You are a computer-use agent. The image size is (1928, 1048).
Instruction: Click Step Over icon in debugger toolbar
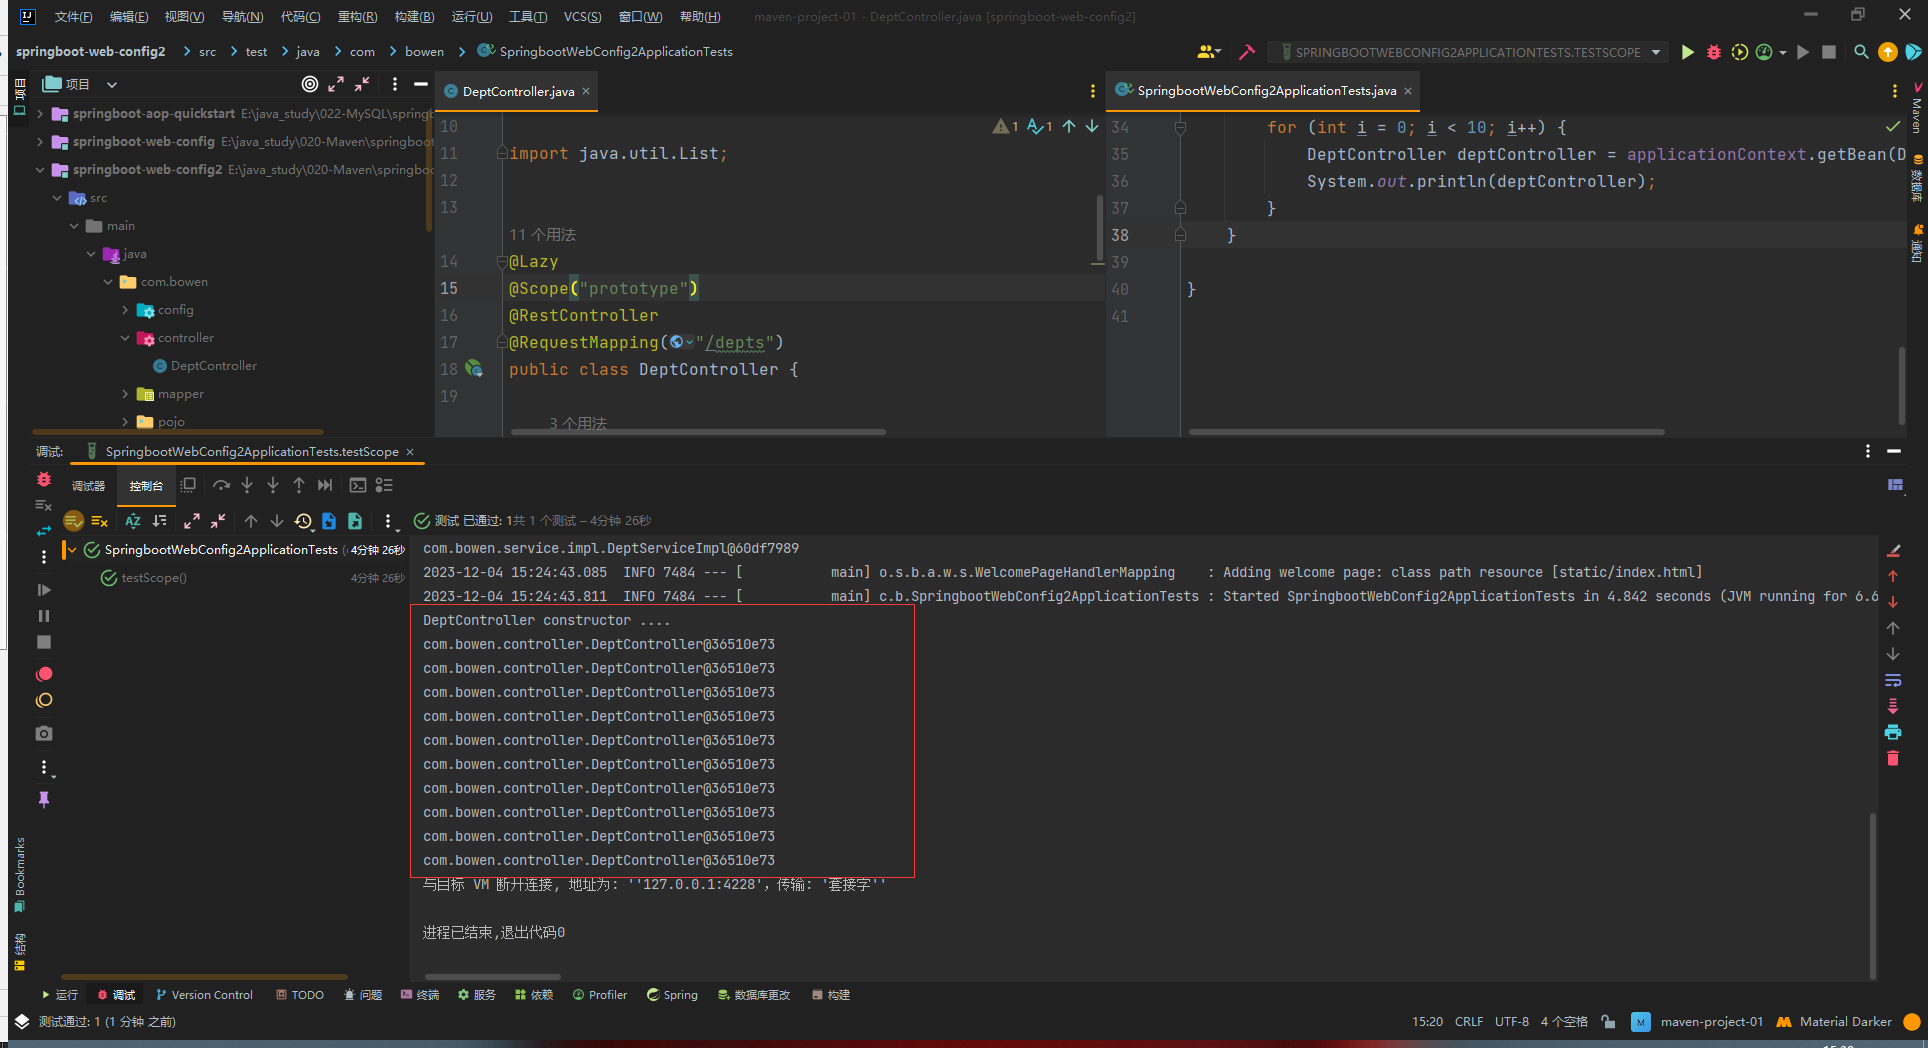(x=221, y=485)
